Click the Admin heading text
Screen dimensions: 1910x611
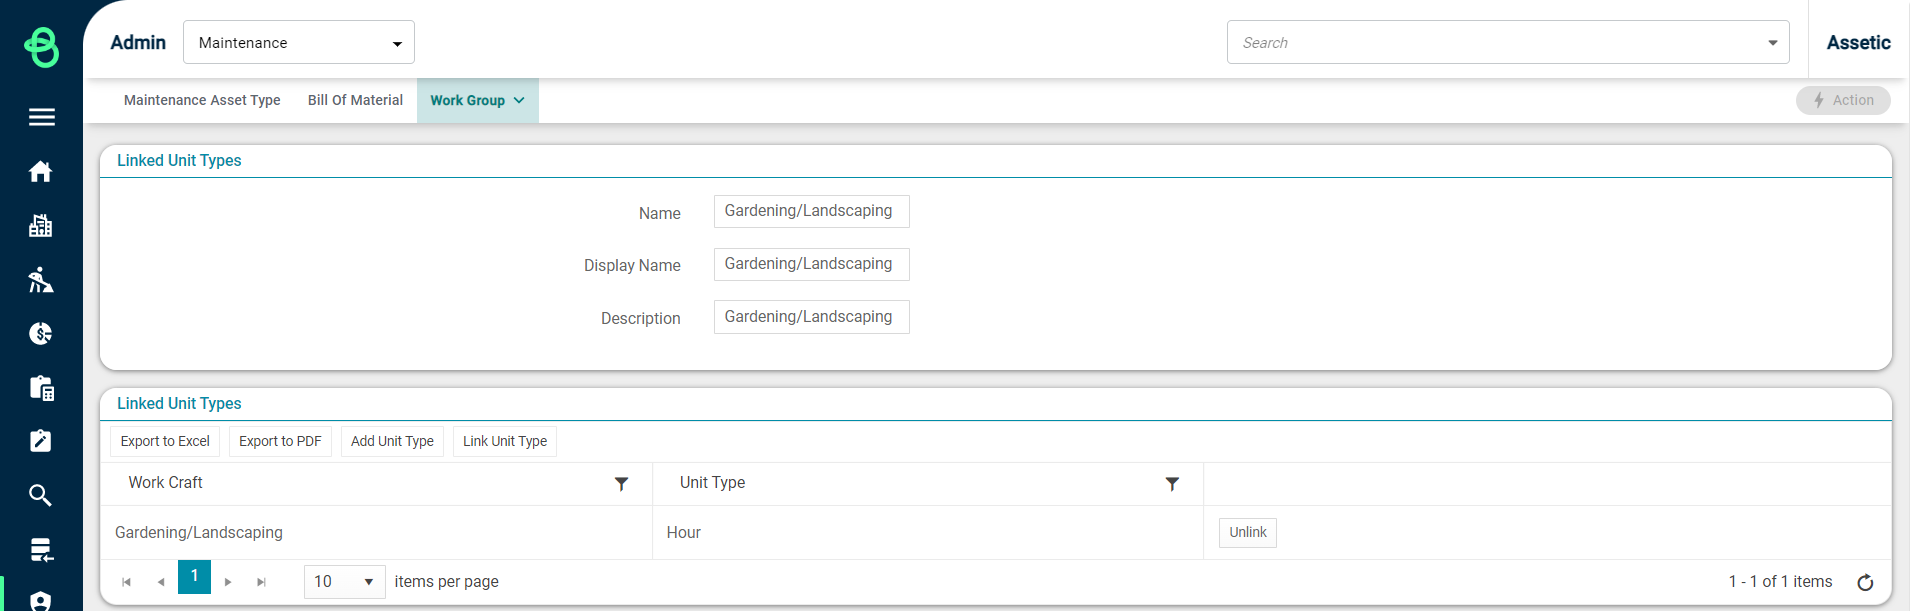coord(138,43)
